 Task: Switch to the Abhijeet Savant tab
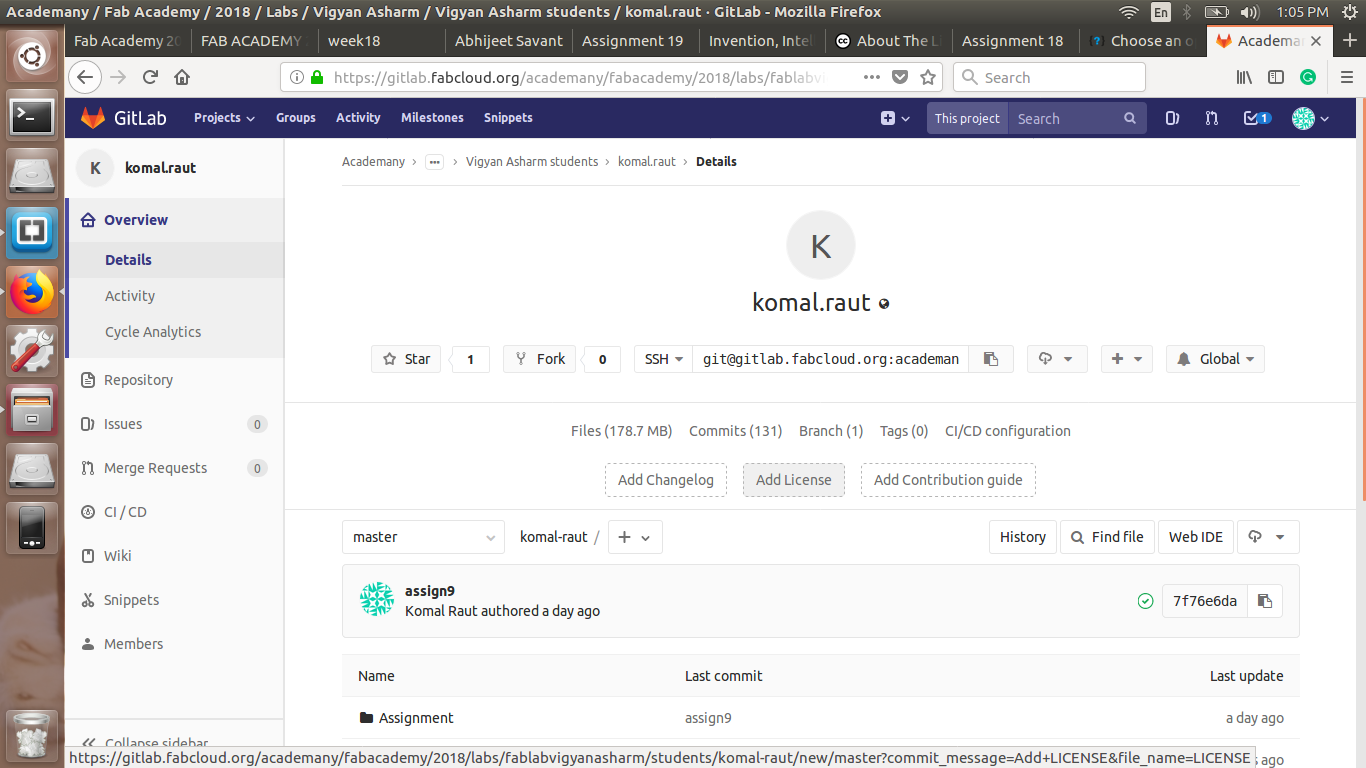pos(509,41)
